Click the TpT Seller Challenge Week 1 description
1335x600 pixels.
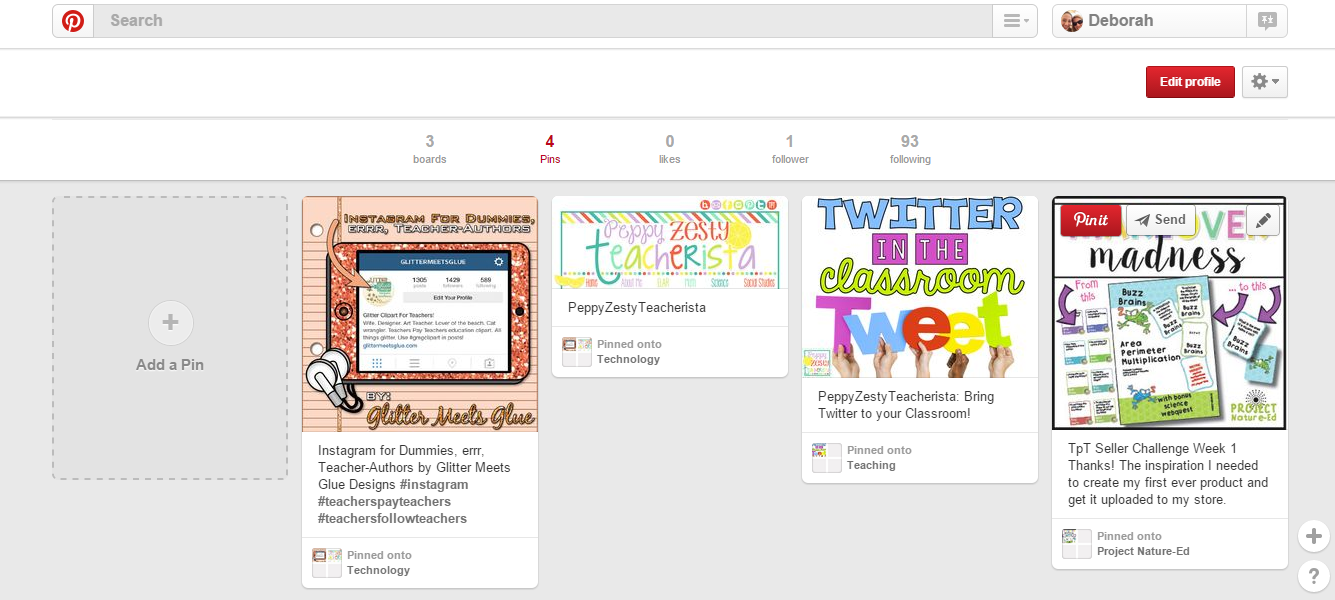1168,474
